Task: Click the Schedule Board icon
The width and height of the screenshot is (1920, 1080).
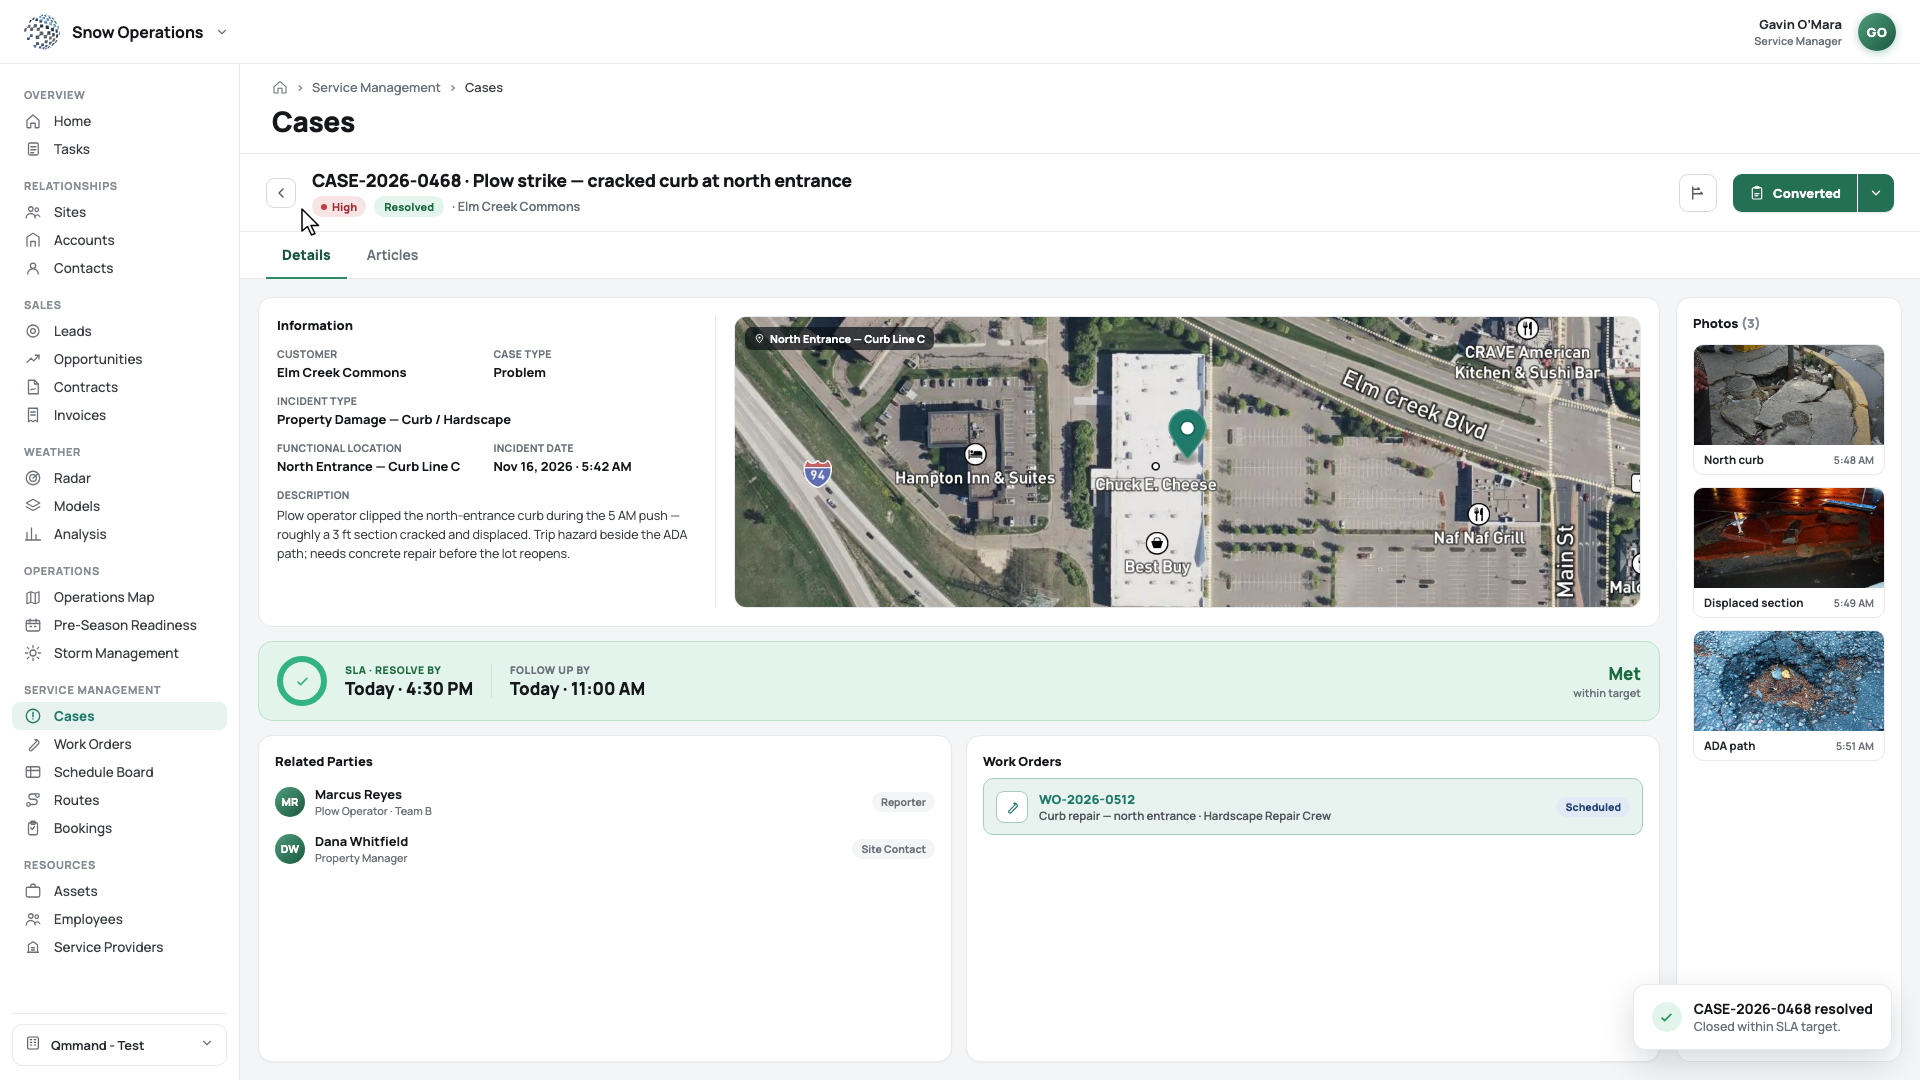Action: (33, 772)
